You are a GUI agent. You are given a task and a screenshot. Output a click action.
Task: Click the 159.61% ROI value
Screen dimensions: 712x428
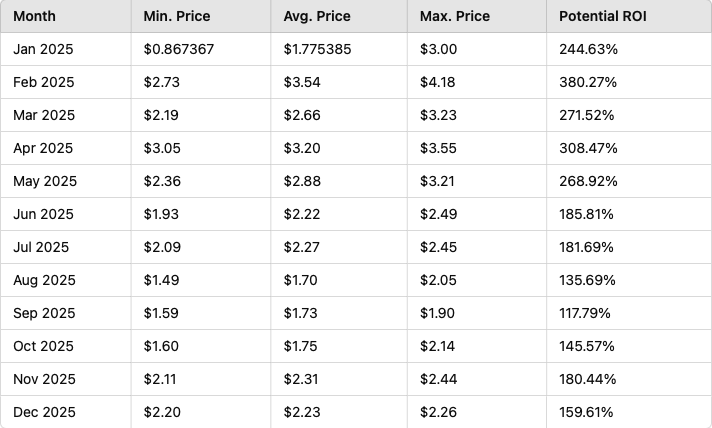tap(586, 412)
